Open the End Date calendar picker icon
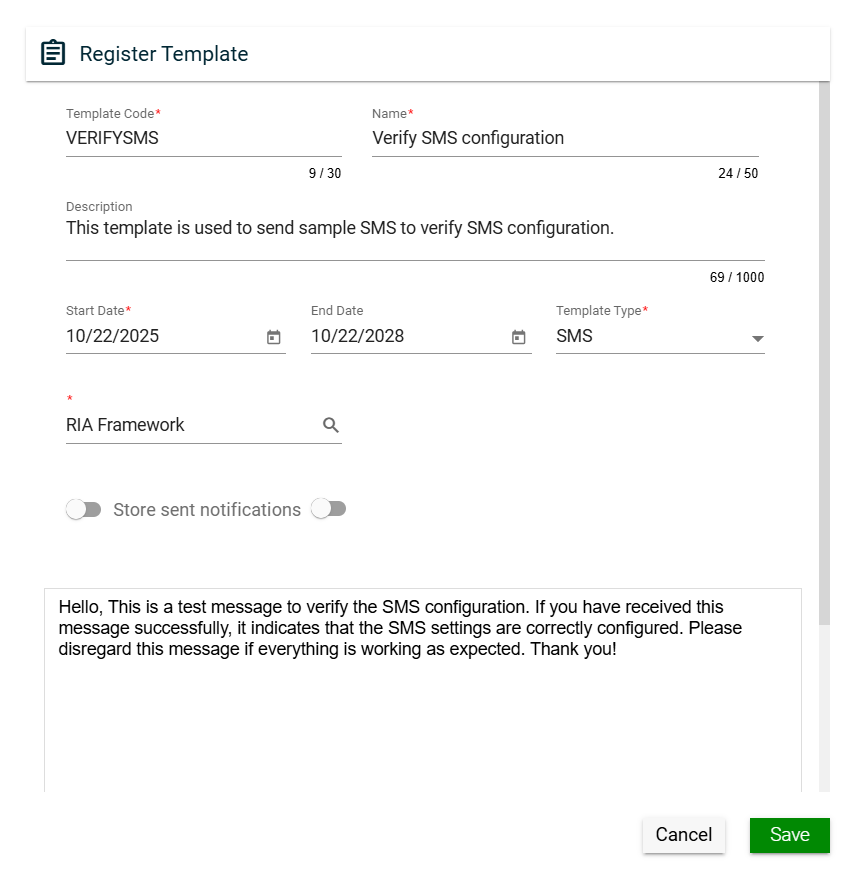Screen dimensions: 857x873 click(x=519, y=337)
